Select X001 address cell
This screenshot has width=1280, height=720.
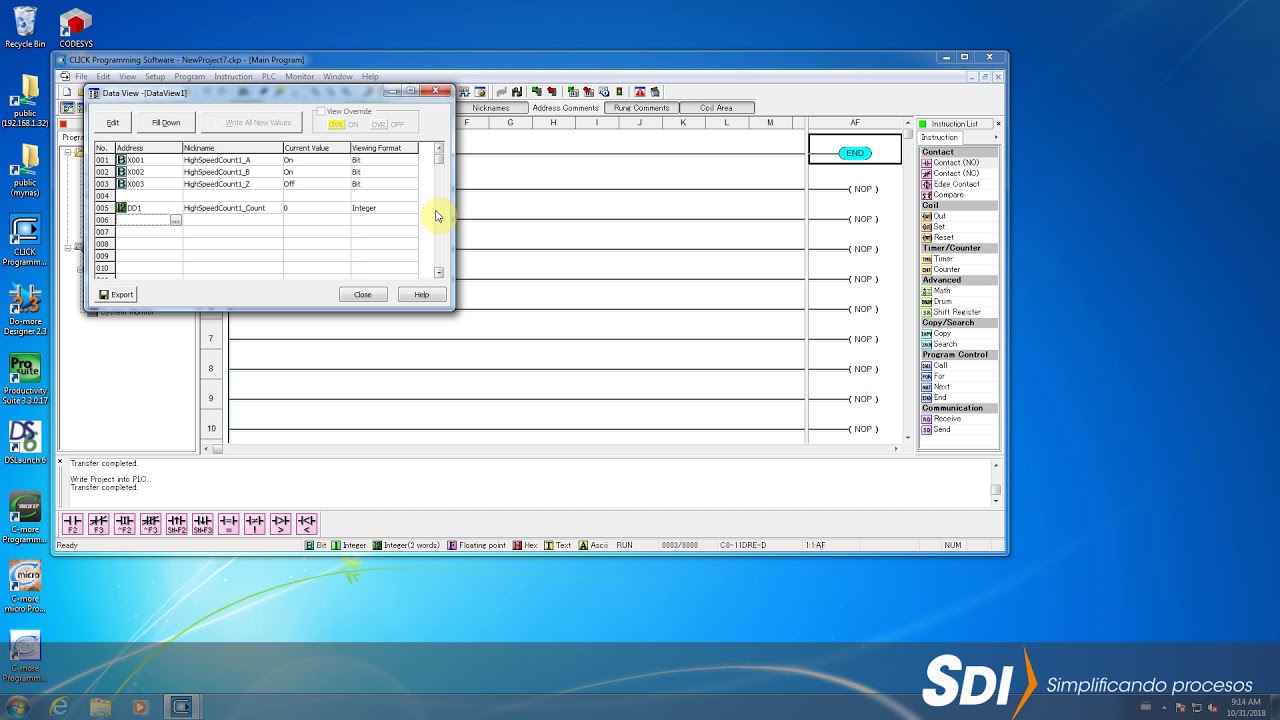(x=149, y=160)
